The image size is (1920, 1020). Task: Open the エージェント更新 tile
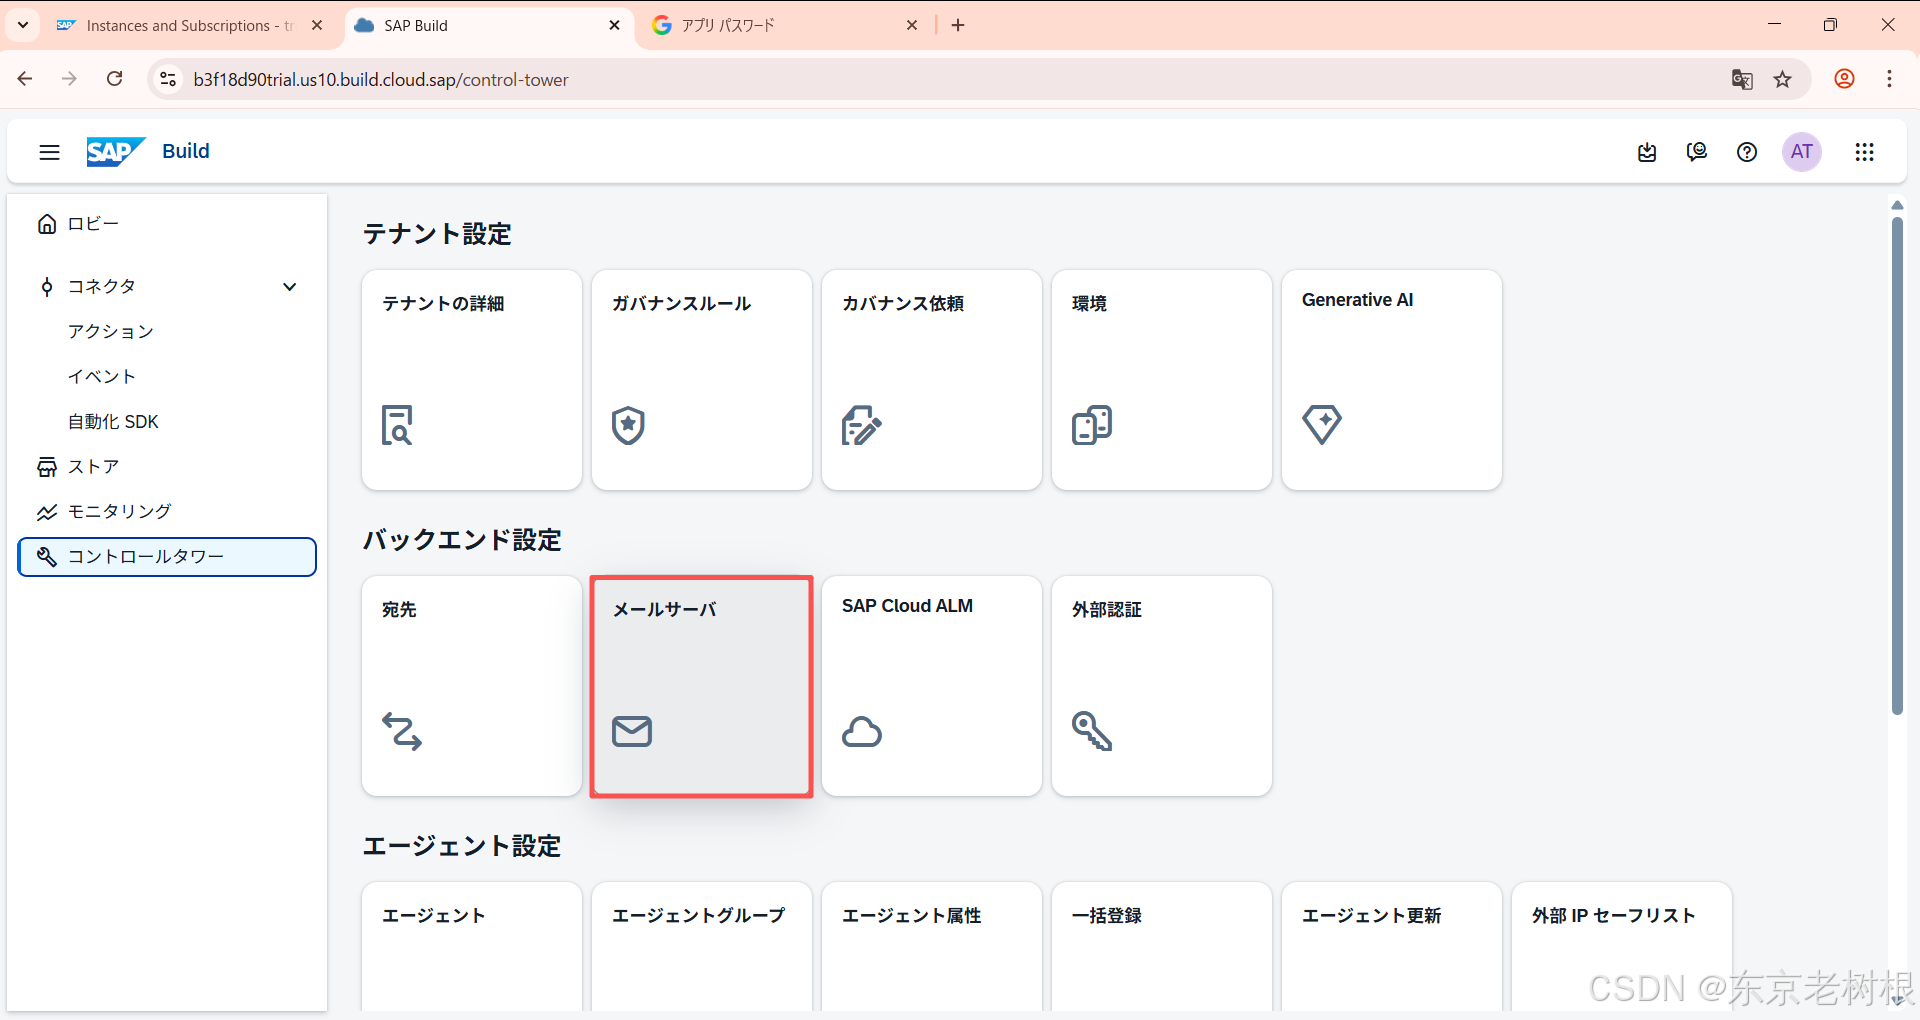coord(1392,947)
